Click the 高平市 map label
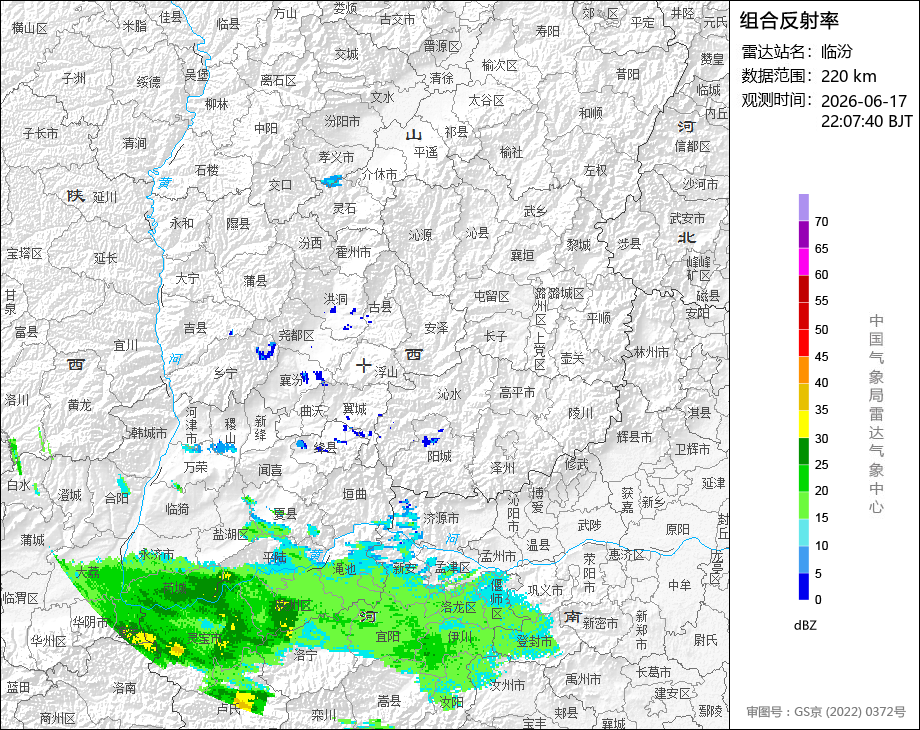 [517, 392]
